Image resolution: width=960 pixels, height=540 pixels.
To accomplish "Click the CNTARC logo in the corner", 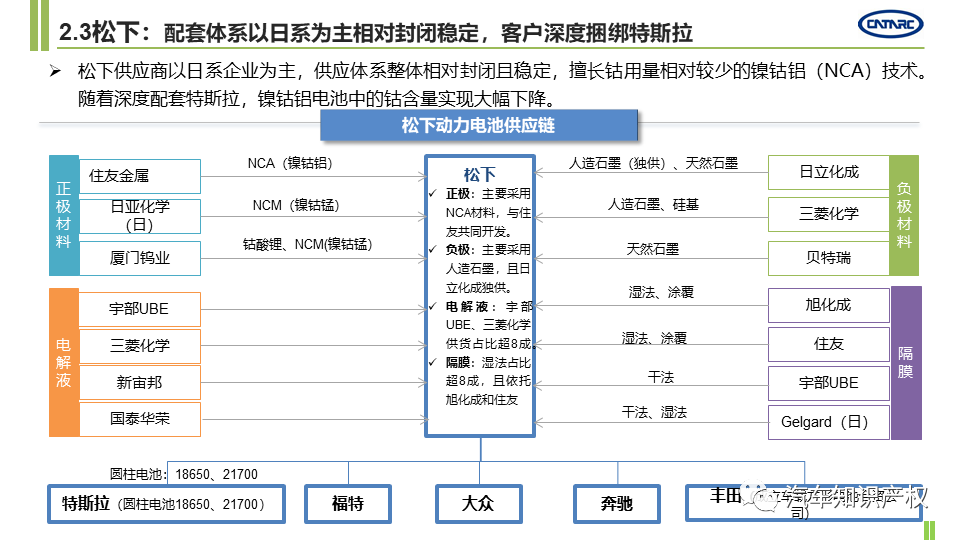I will click(x=890, y=24).
